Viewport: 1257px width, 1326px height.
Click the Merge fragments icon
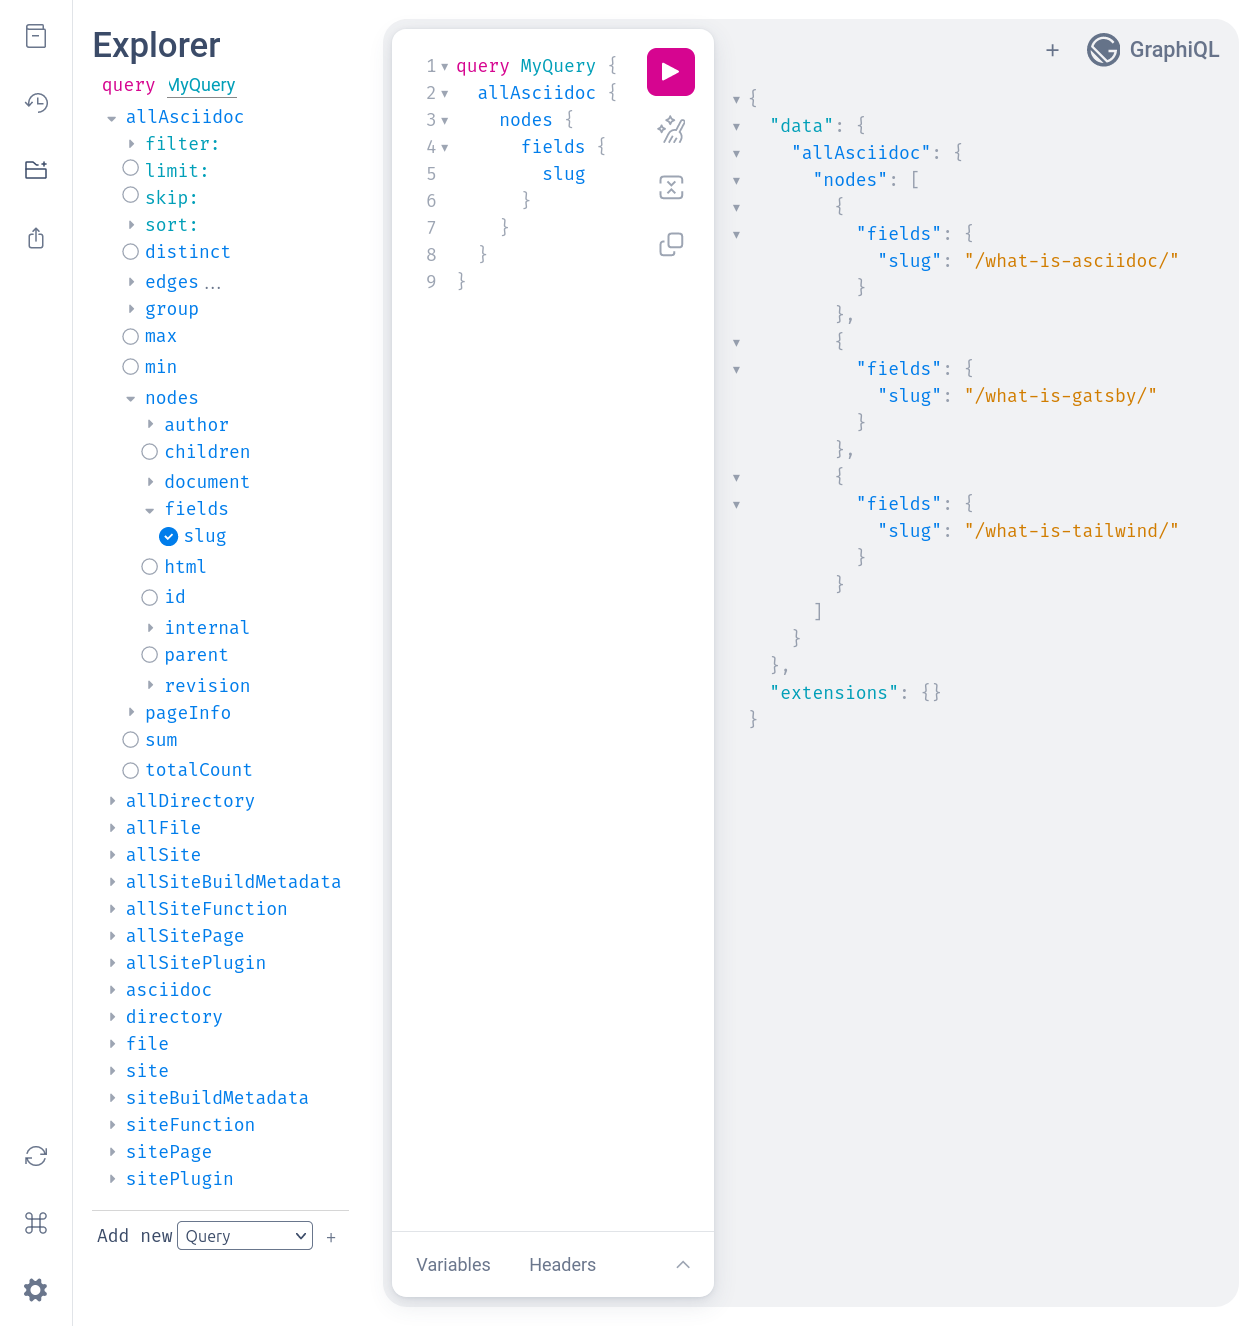coord(670,187)
